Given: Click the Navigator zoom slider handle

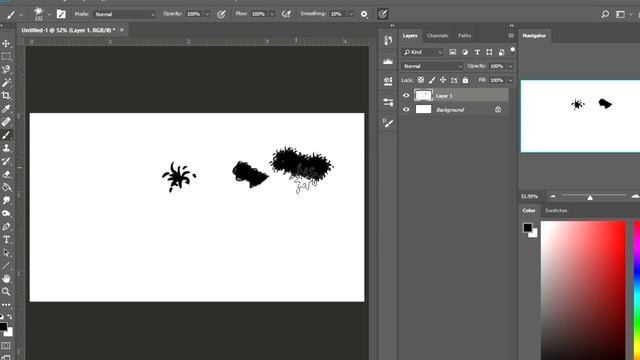Looking at the screenshot, I should (x=590, y=198).
